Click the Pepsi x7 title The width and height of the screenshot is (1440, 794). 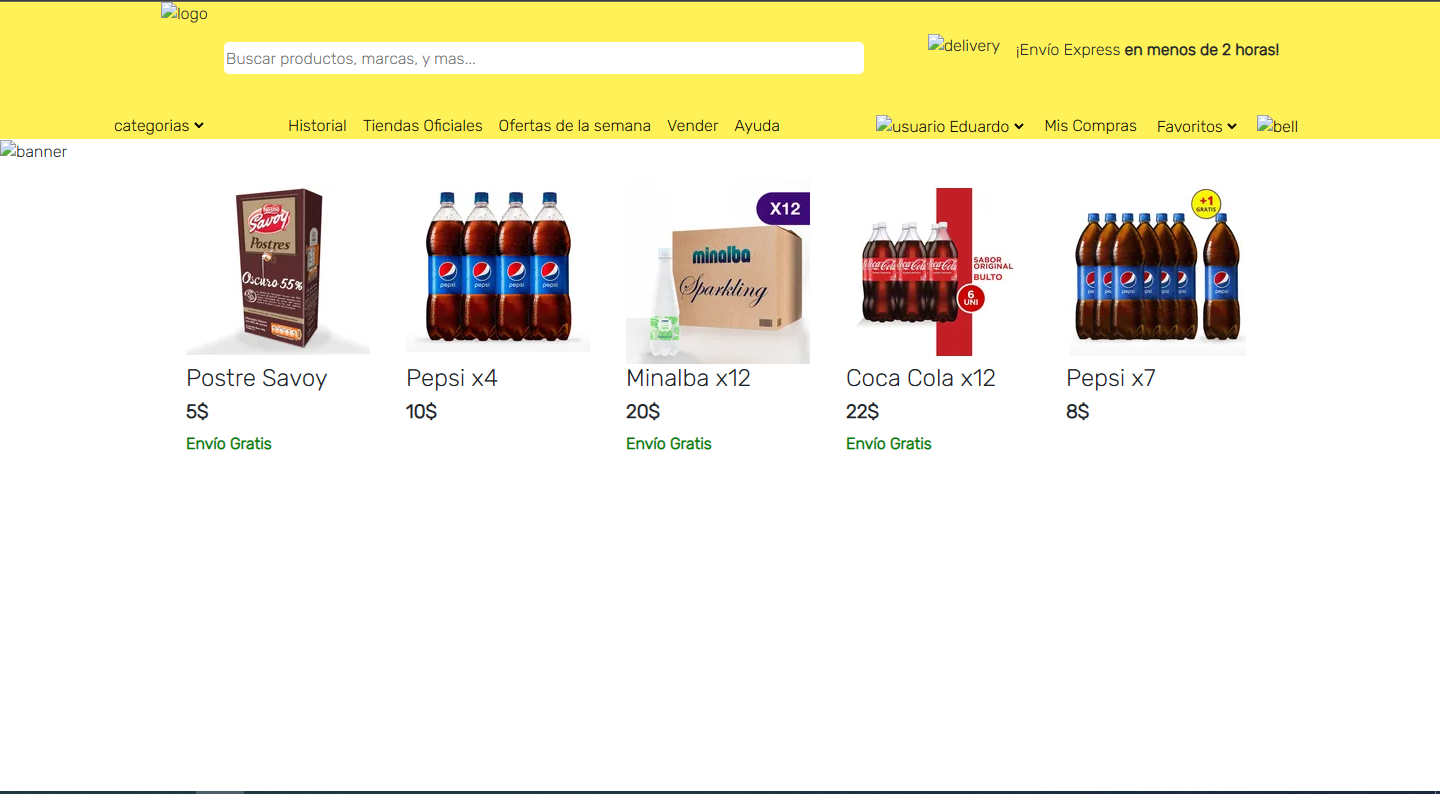[x=1111, y=378]
